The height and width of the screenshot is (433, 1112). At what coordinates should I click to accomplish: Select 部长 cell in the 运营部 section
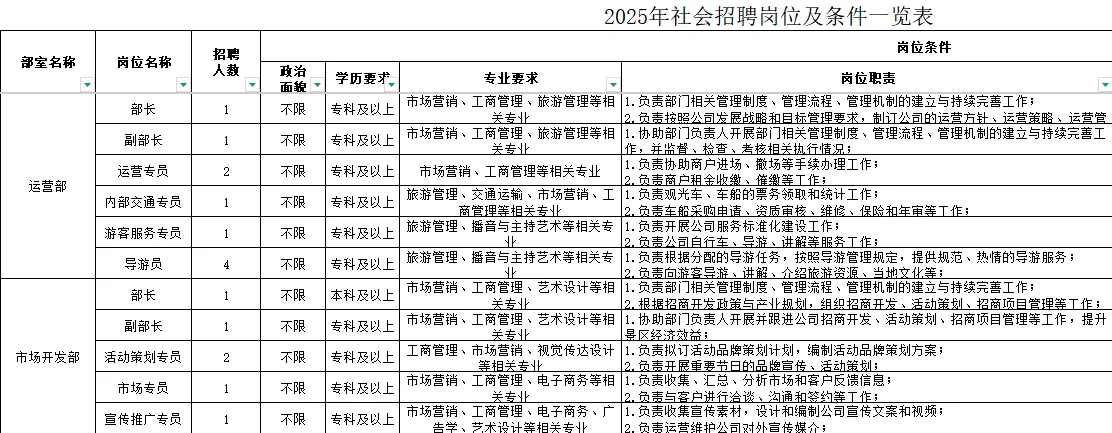[143, 109]
